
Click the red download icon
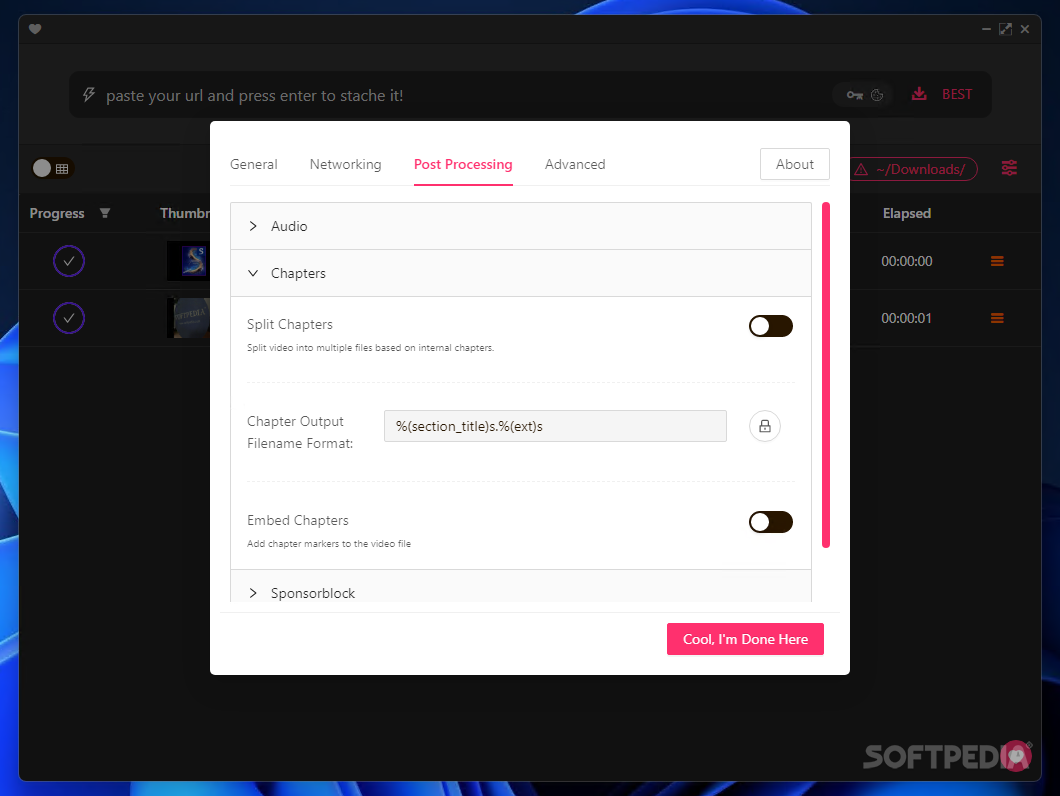(x=919, y=94)
